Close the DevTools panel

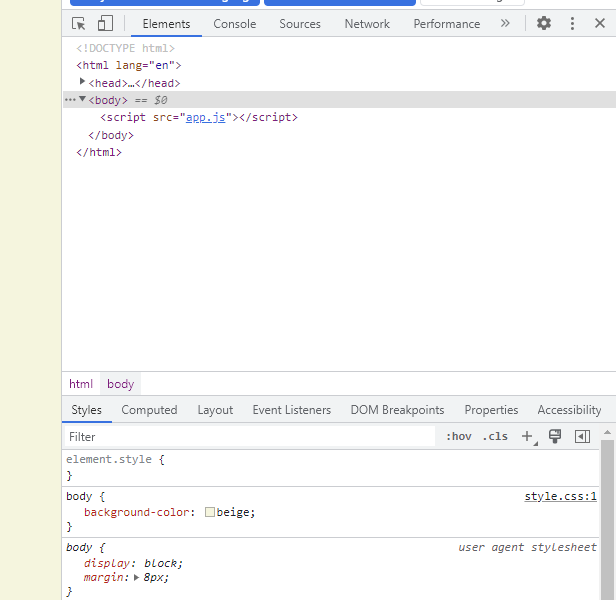pyautogui.click(x=600, y=23)
